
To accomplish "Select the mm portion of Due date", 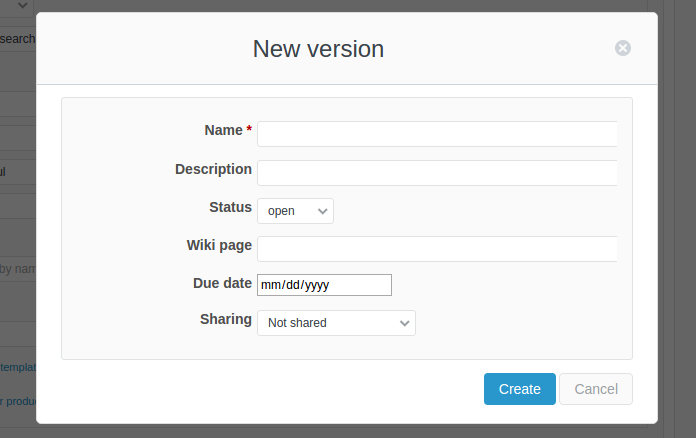I will click(269, 285).
